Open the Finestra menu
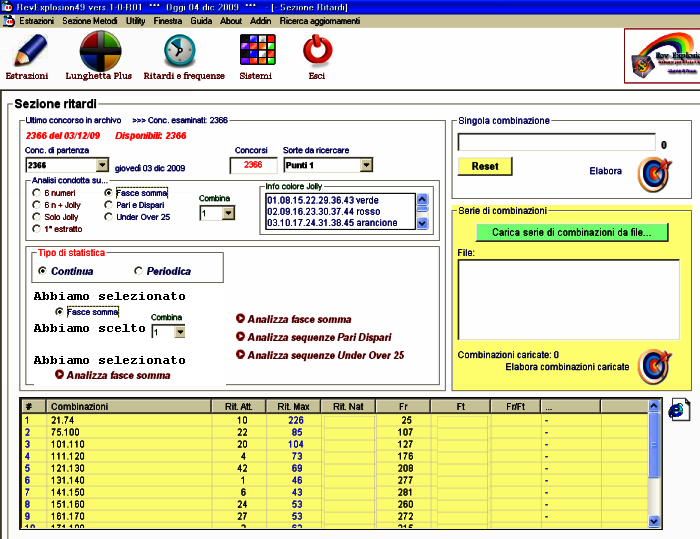Image resolution: width=700 pixels, height=539 pixels. (168, 21)
